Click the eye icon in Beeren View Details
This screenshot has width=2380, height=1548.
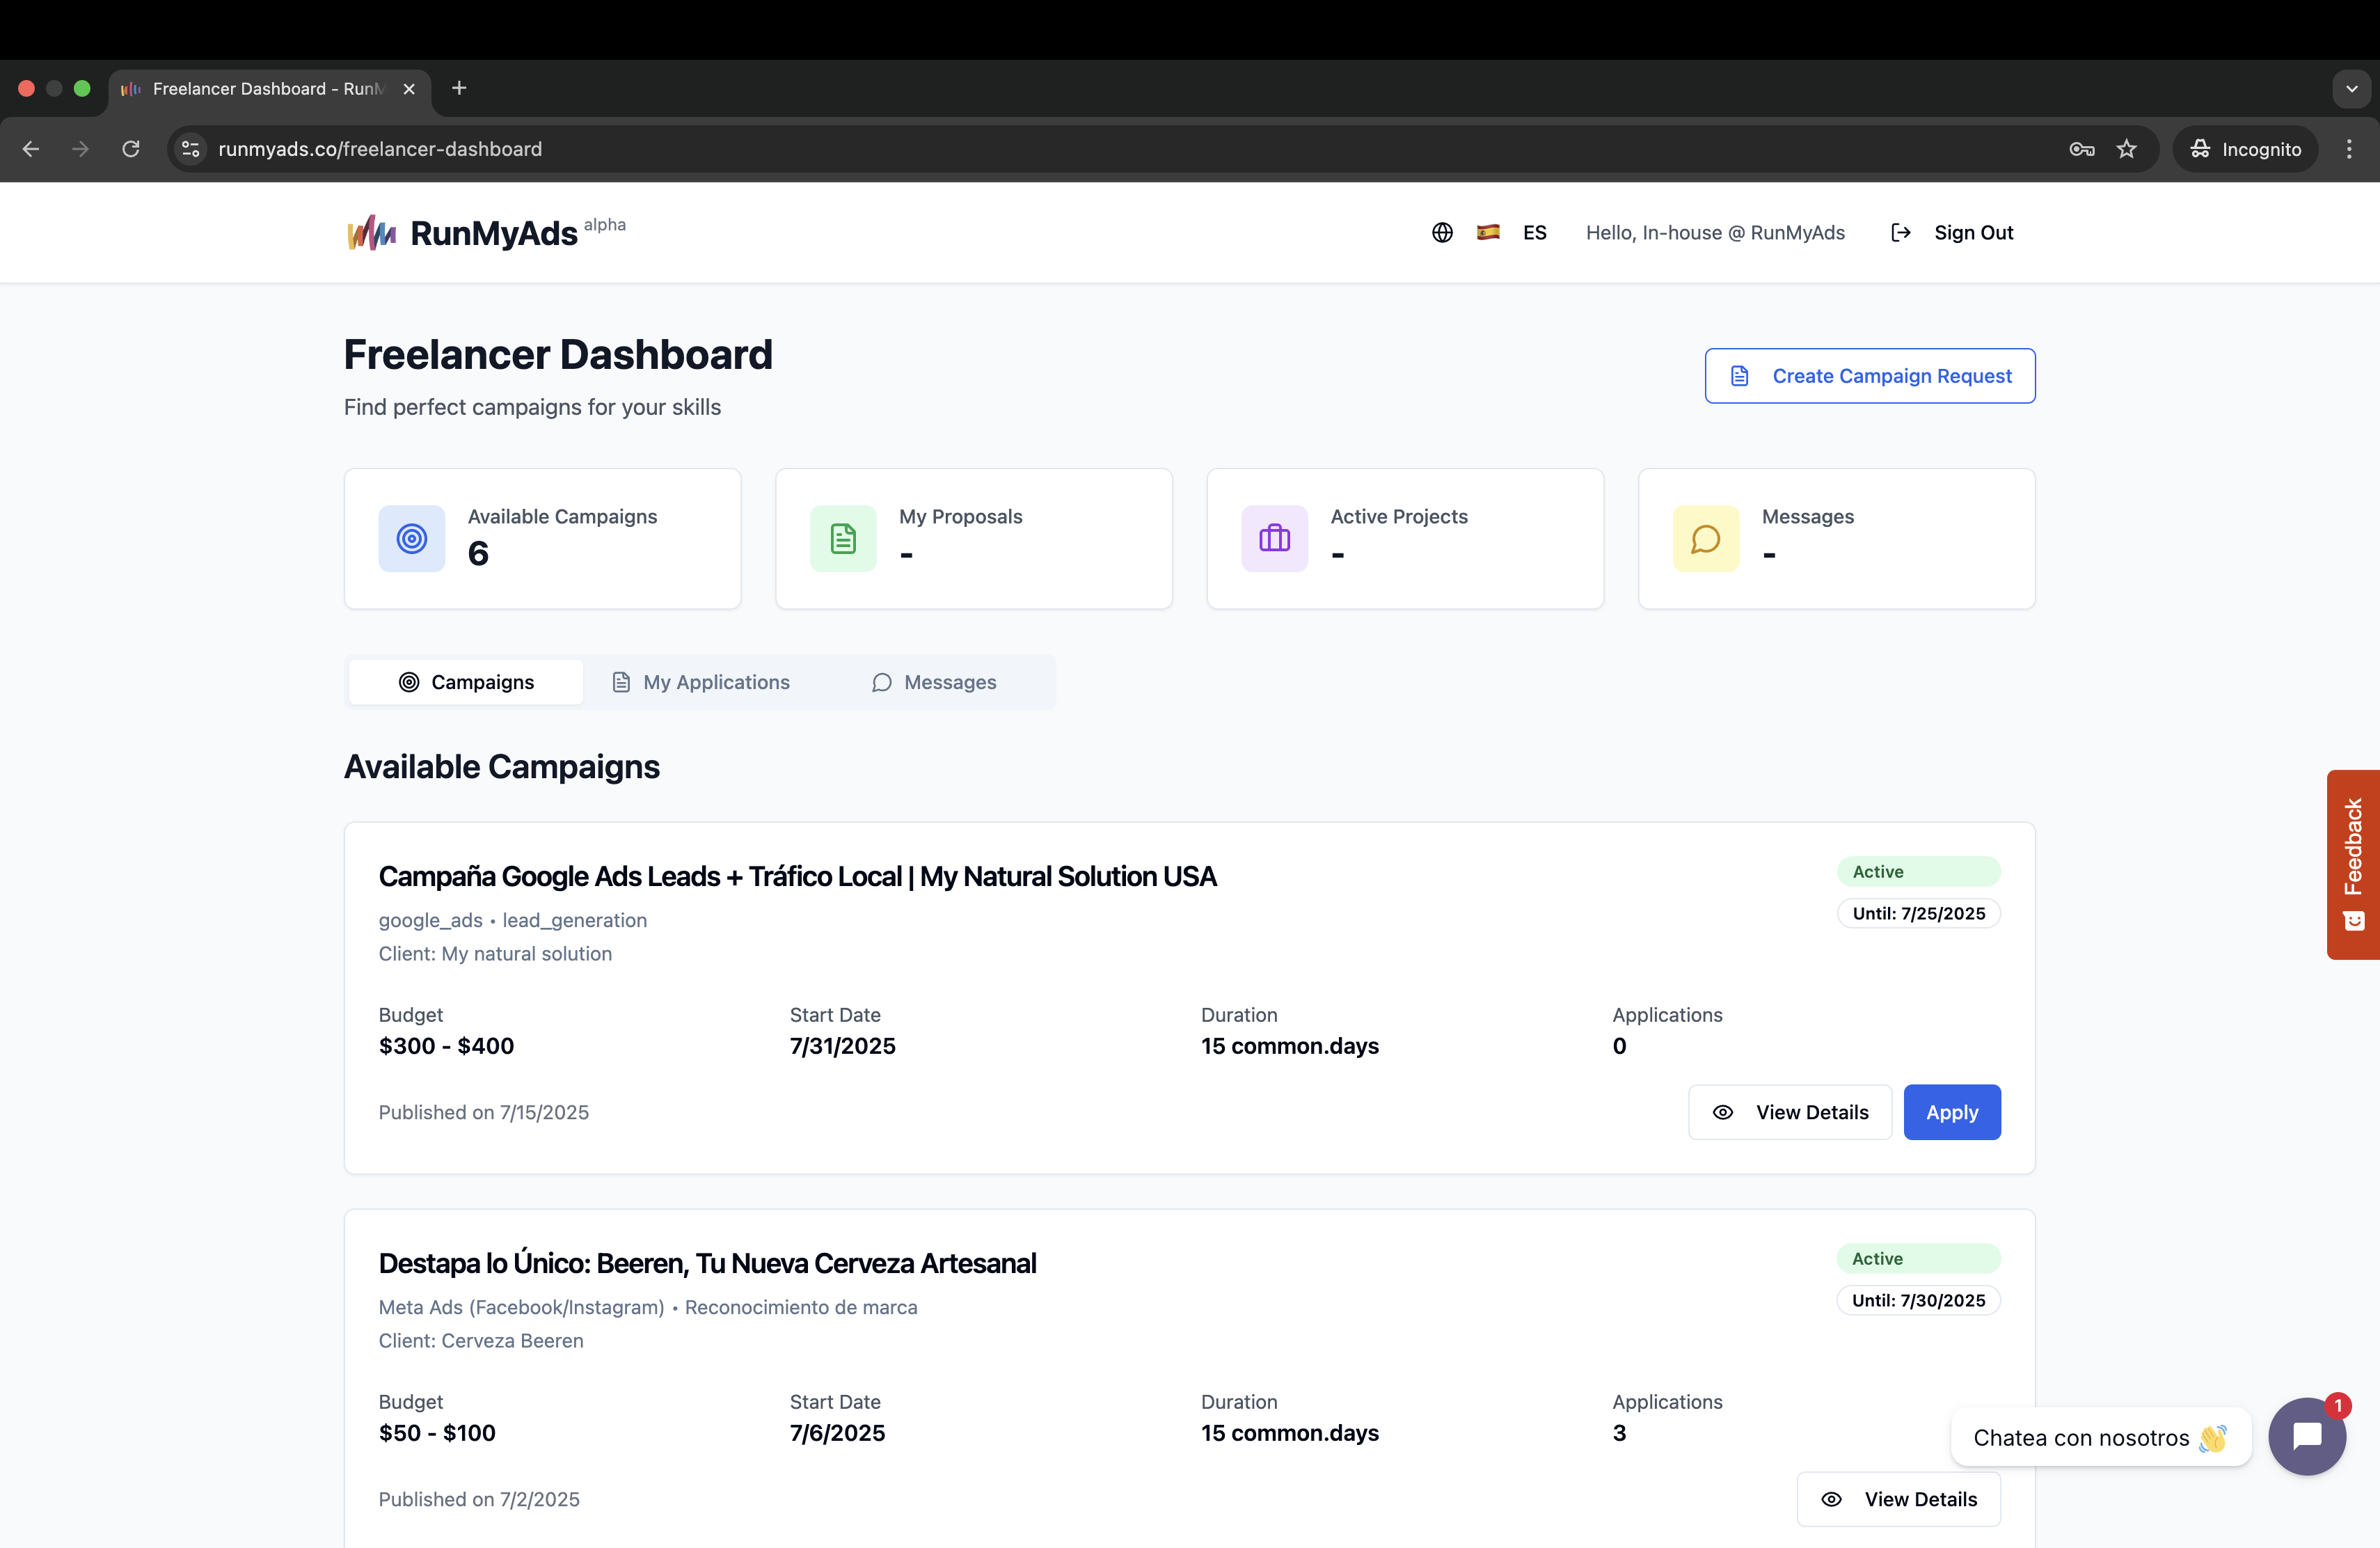[x=1831, y=1499]
